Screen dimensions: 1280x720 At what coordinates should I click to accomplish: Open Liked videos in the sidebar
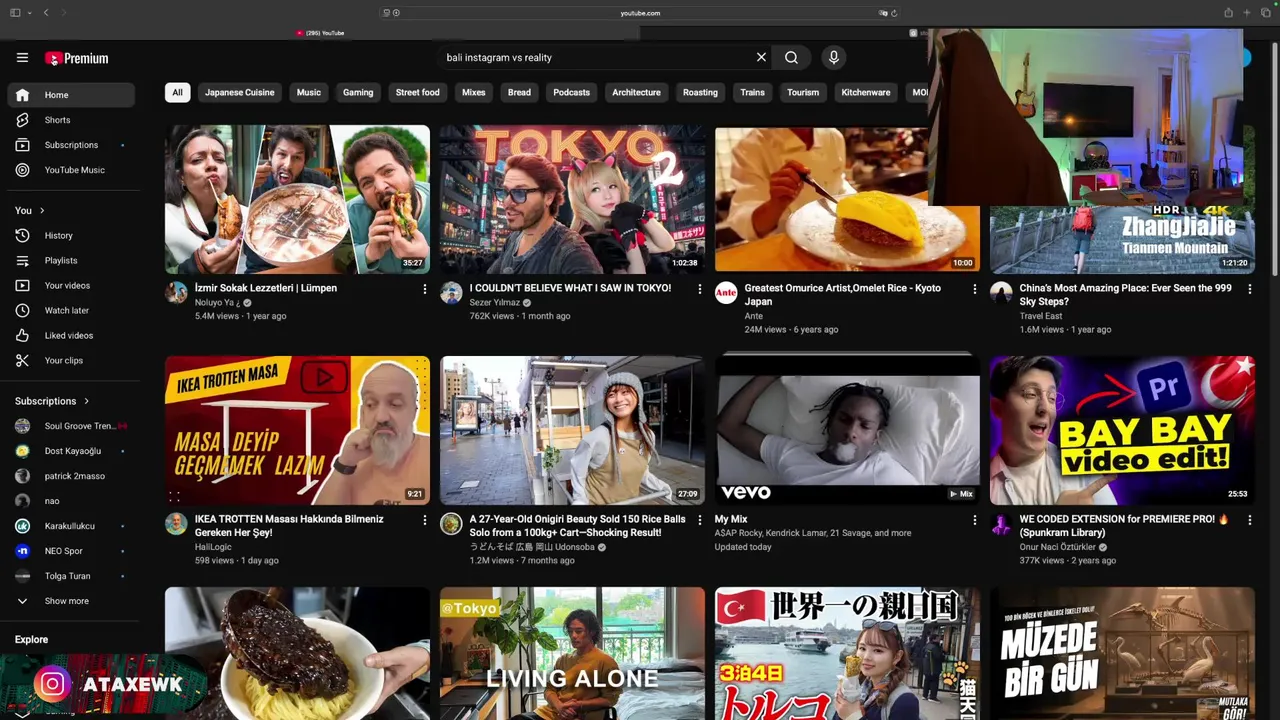coord(71,336)
